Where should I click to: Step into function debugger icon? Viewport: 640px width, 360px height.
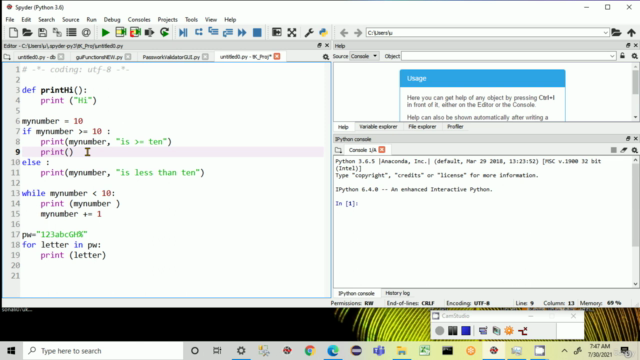click(213, 32)
